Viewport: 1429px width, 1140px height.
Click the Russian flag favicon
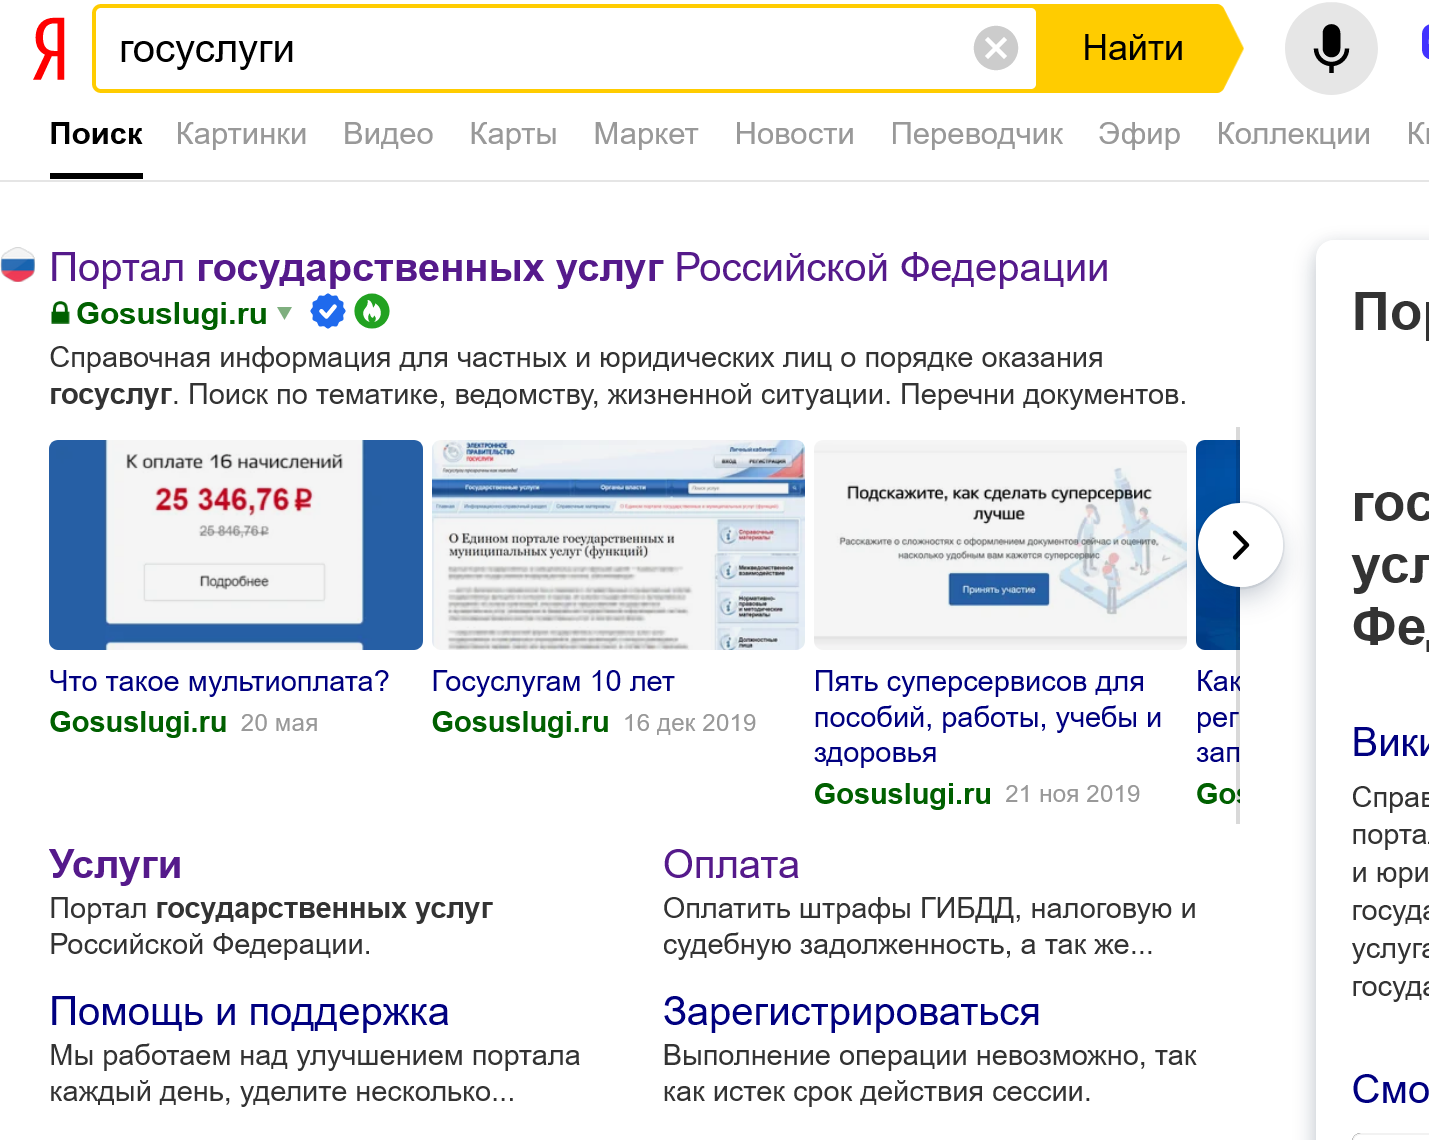click(x=18, y=266)
